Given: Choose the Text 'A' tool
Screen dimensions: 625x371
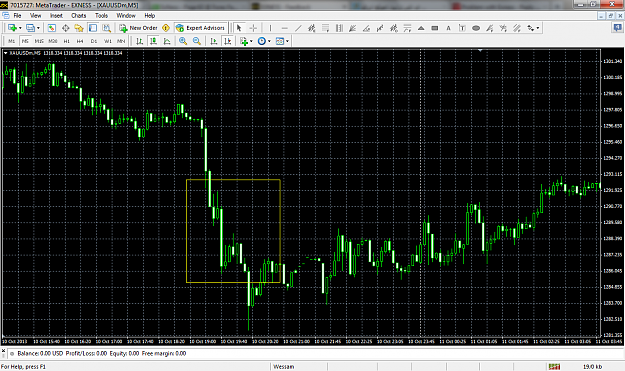Looking at the screenshot, I should 448,28.
